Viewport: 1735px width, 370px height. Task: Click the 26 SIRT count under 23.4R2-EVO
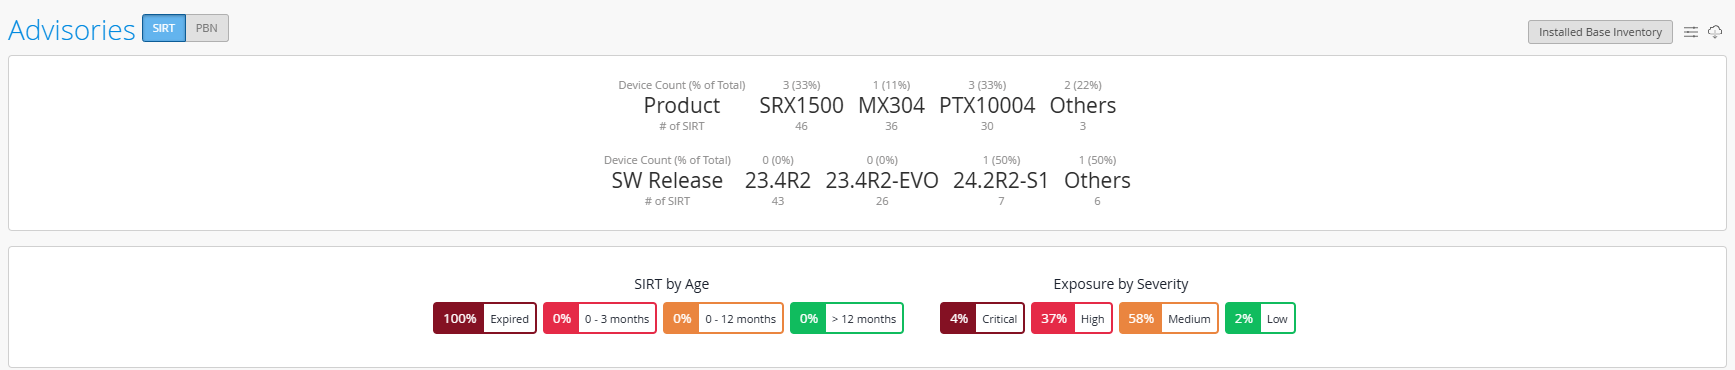coord(882,201)
